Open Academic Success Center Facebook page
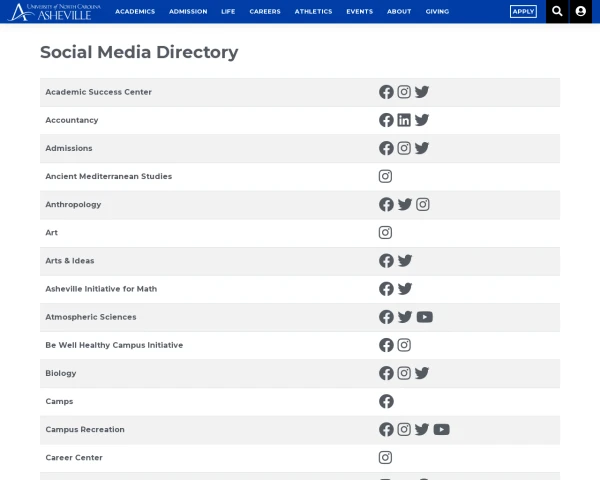 [x=386, y=92]
